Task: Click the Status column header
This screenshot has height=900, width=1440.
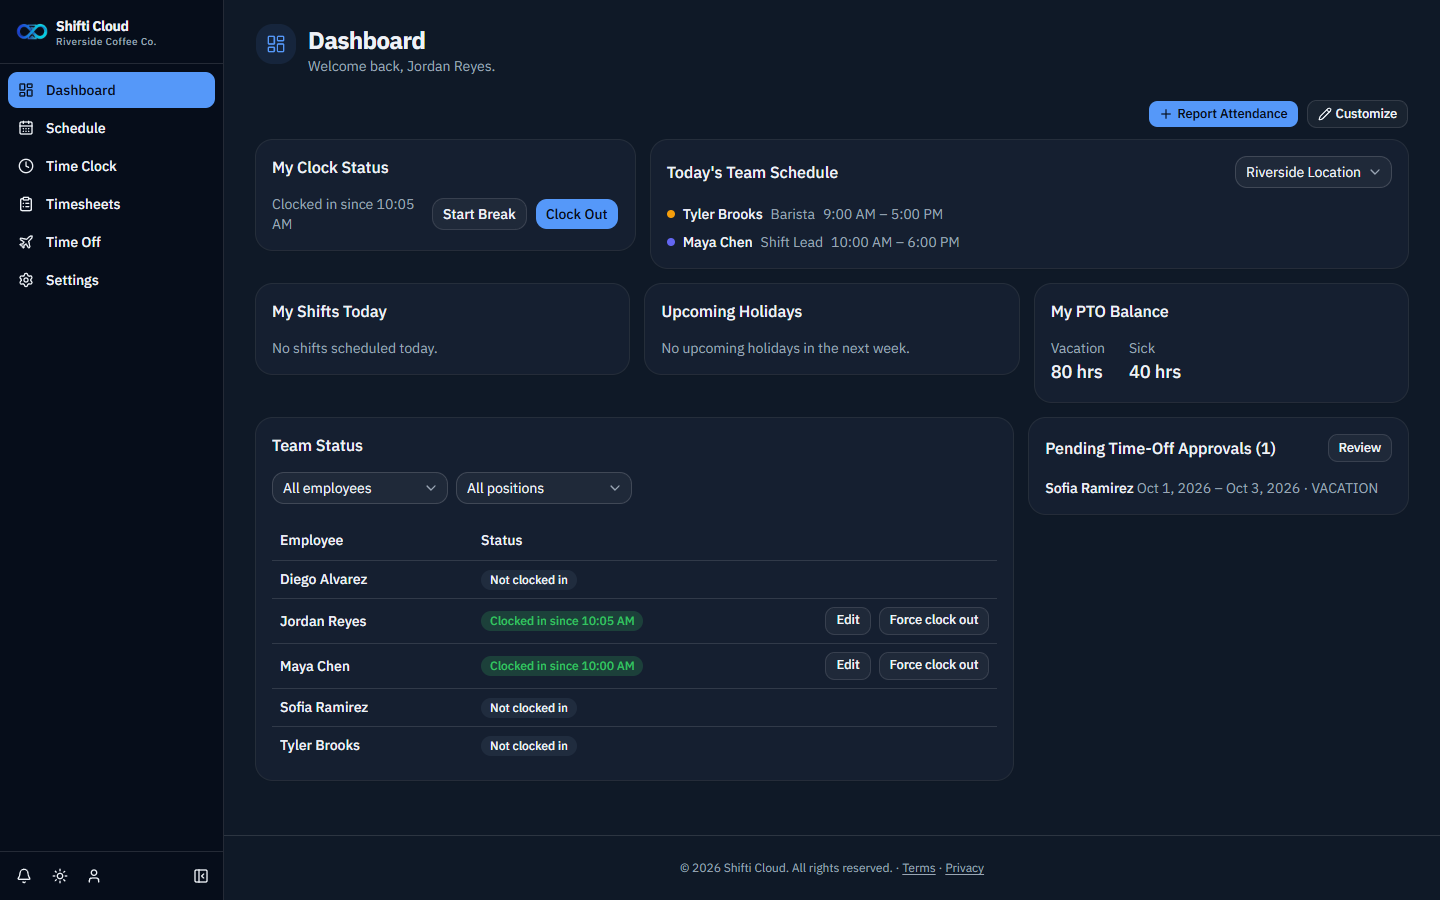Action: click(501, 540)
